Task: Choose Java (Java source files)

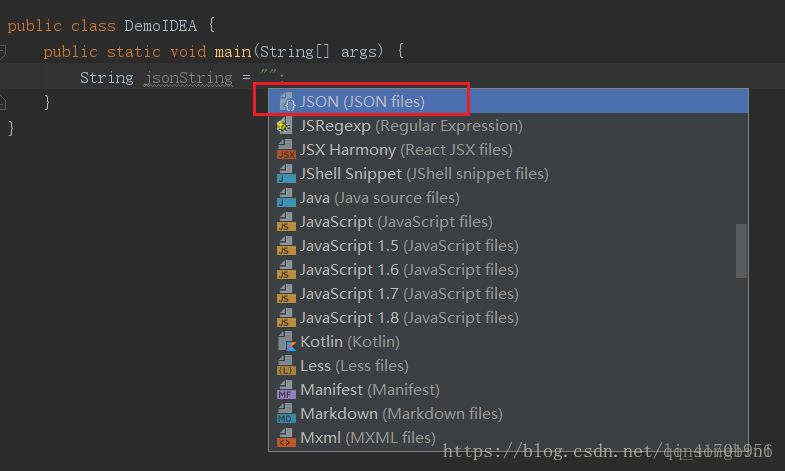Action: (502, 198)
